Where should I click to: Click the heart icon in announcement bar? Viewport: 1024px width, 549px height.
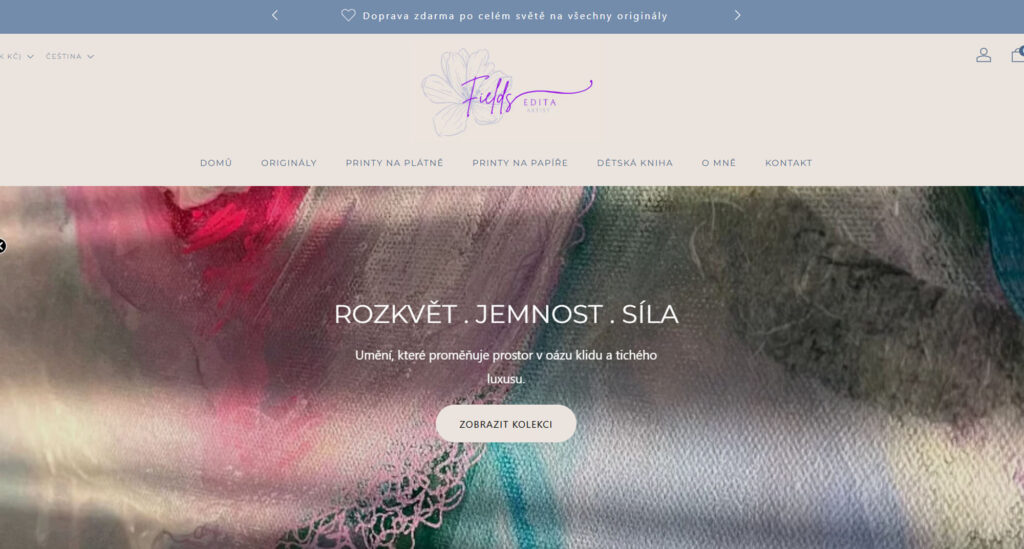pyautogui.click(x=348, y=15)
